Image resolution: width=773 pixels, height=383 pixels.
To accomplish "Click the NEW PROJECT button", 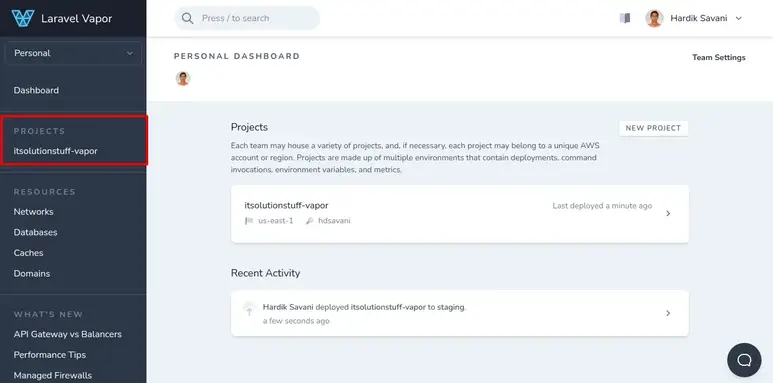I will coord(653,128).
